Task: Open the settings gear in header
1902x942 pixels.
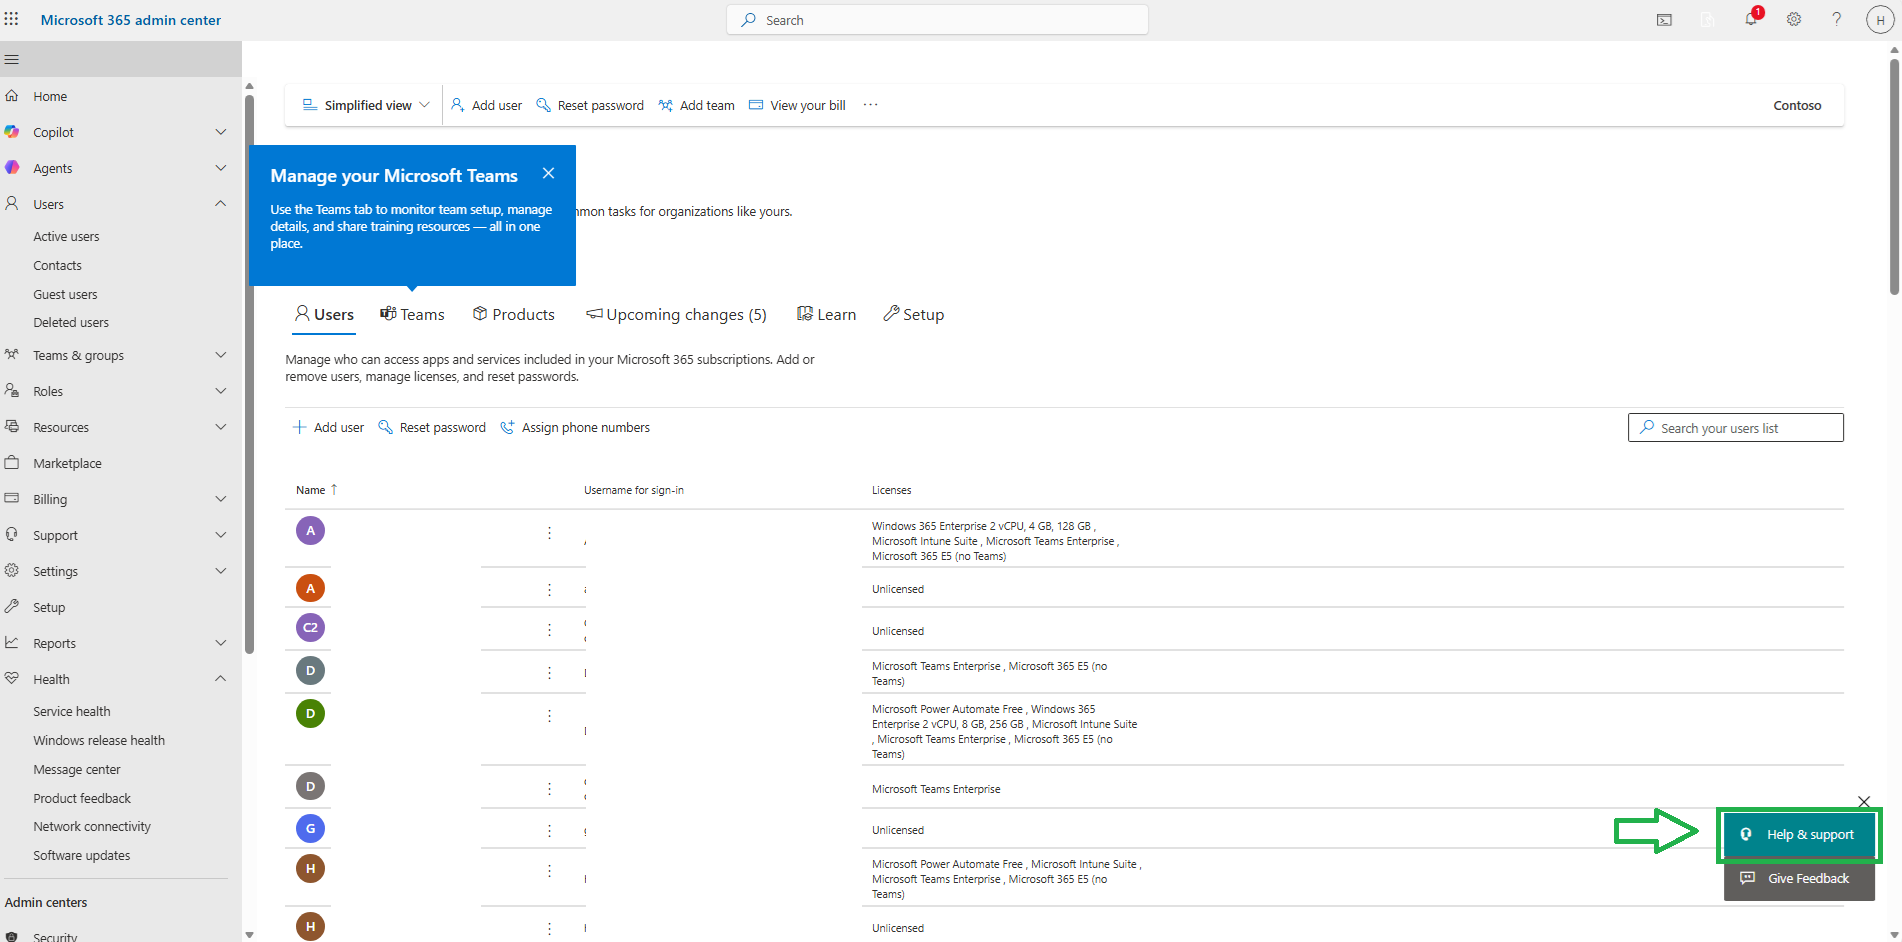Action: click(x=1794, y=19)
